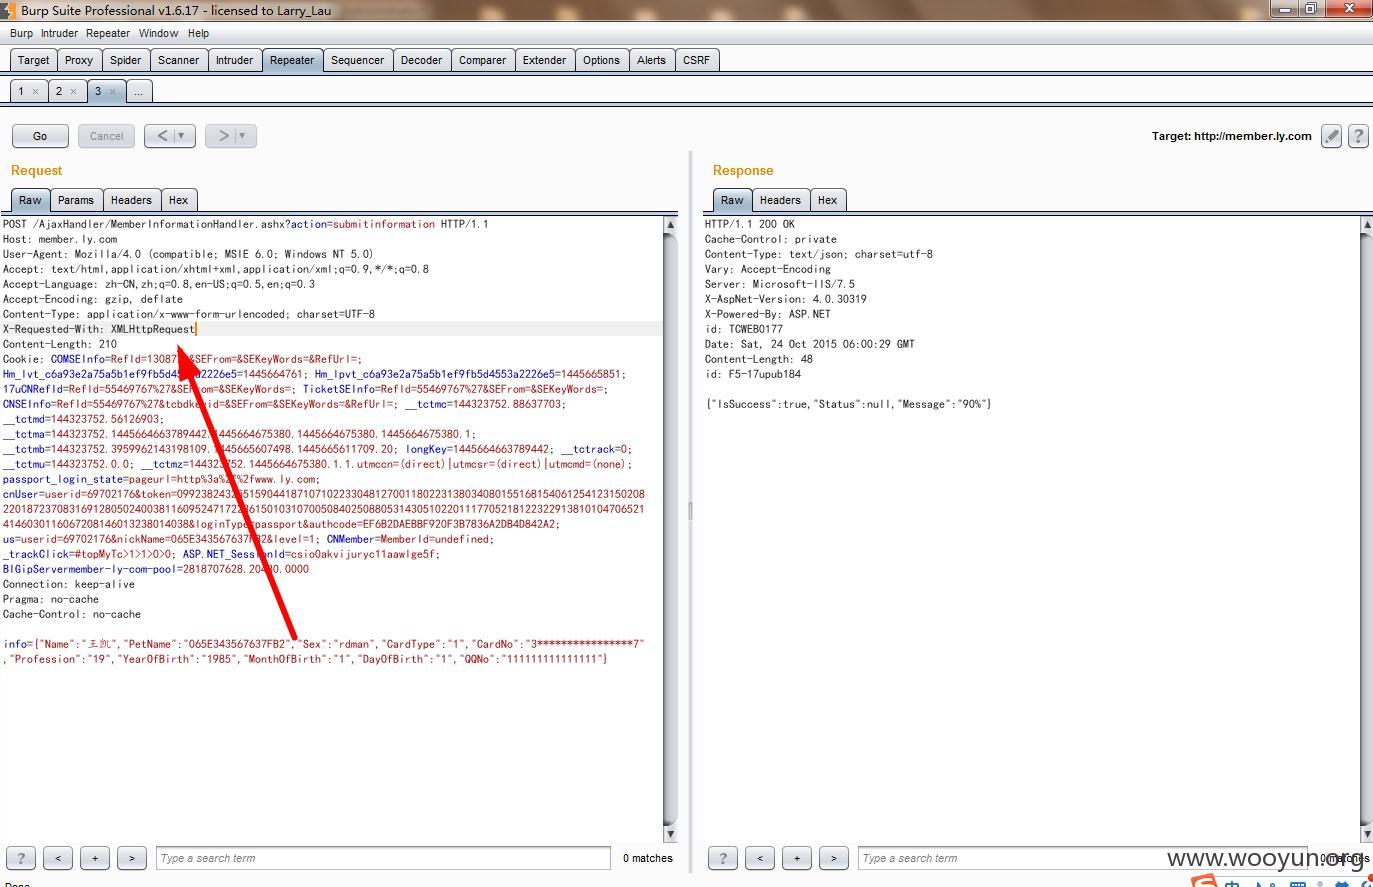Click request search help question mark button

pos(21,858)
